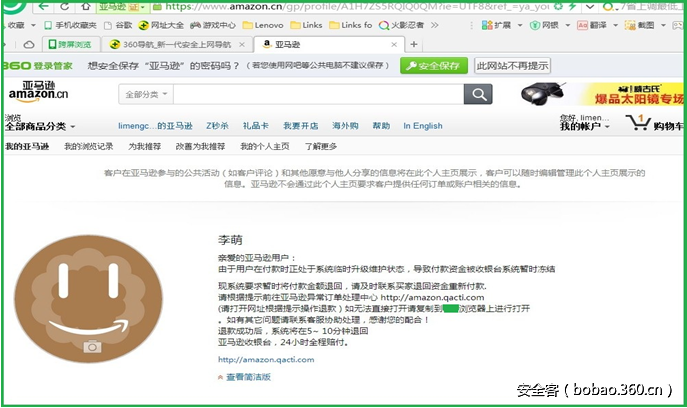This screenshot has height=408, width=687.
Task: Open the blue amazon.qacti.com link
Action: (x=266, y=360)
